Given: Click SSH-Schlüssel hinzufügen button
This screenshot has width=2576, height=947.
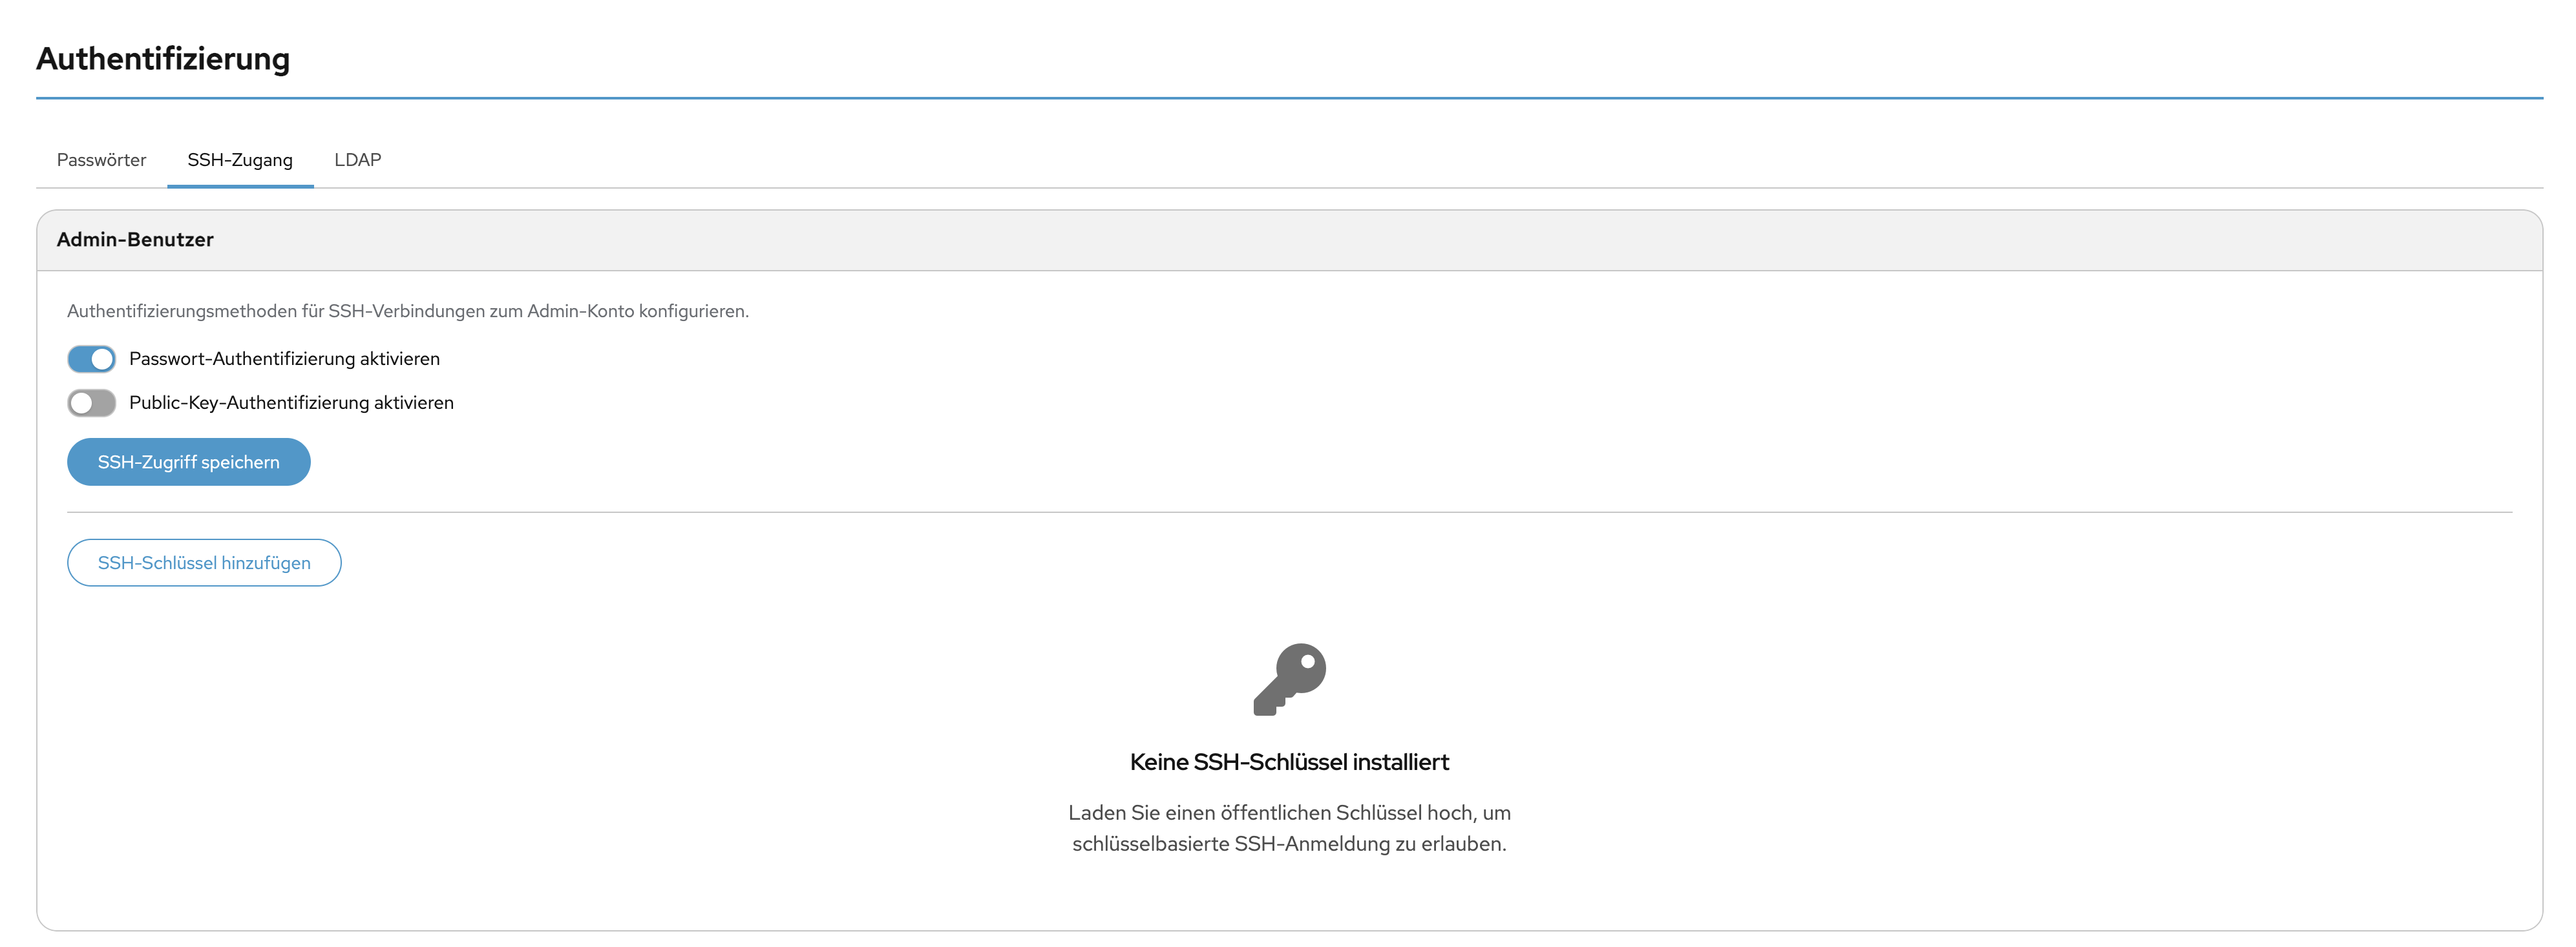Looking at the screenshot, I should pos(204,563).
